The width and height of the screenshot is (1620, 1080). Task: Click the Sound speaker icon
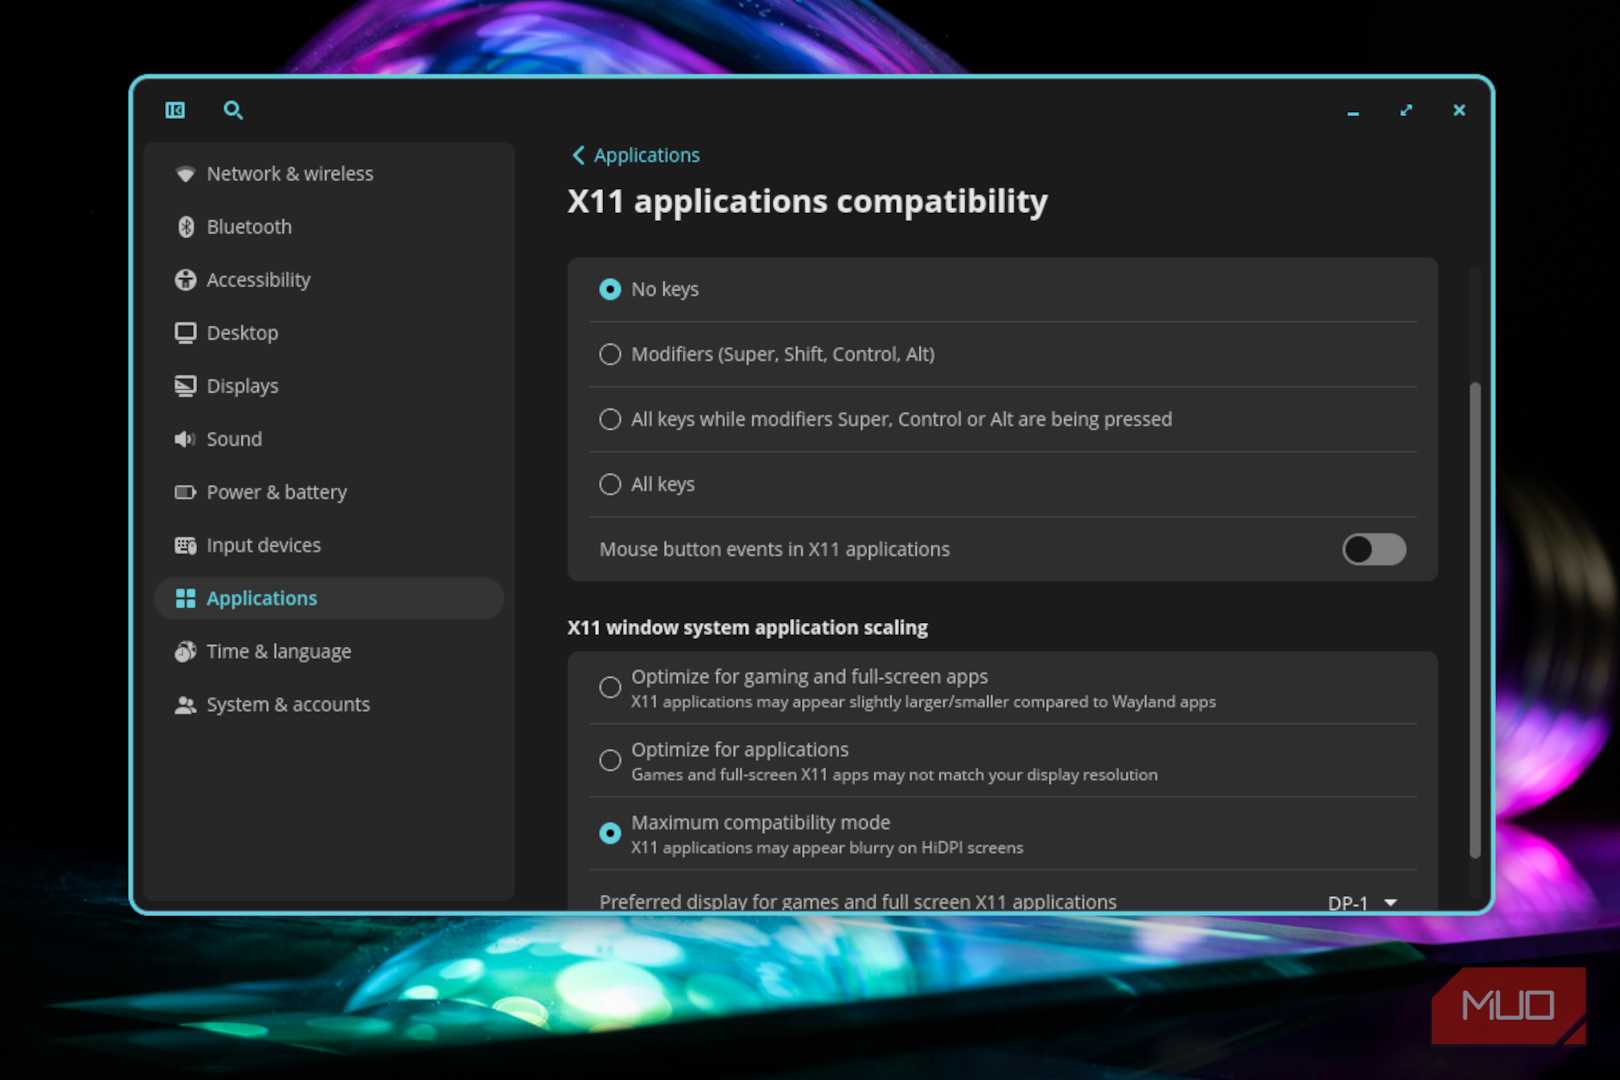point(185,439)
